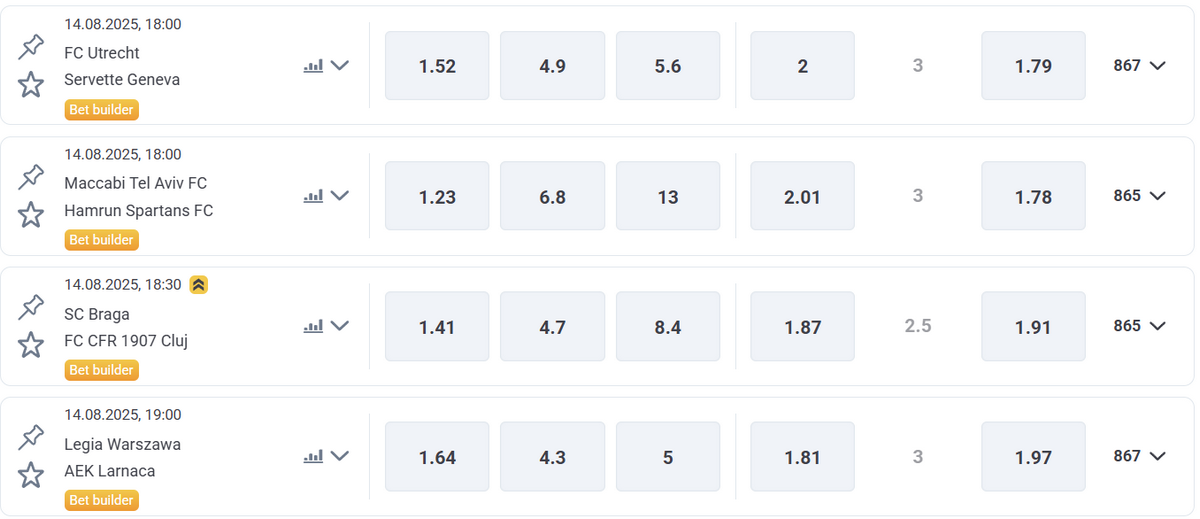Viewport: 1200px width, 519px height.
Task: Open statistics chart for FC Utrecht match
Action: tap(314, 66)
